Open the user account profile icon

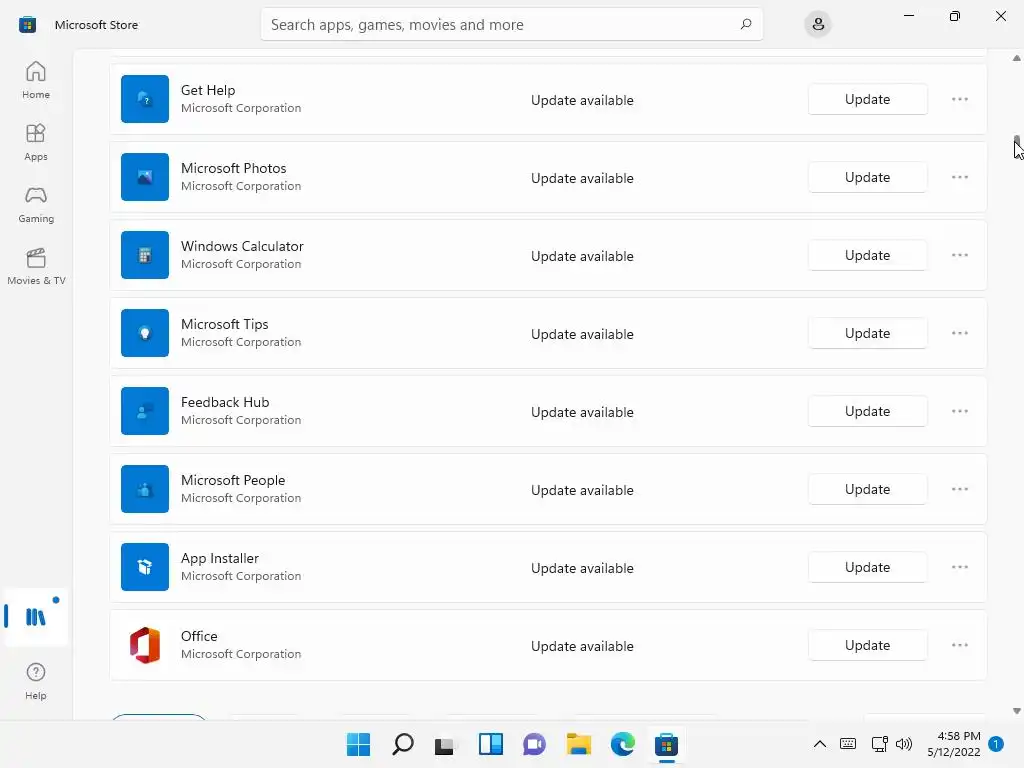point(818,25)
